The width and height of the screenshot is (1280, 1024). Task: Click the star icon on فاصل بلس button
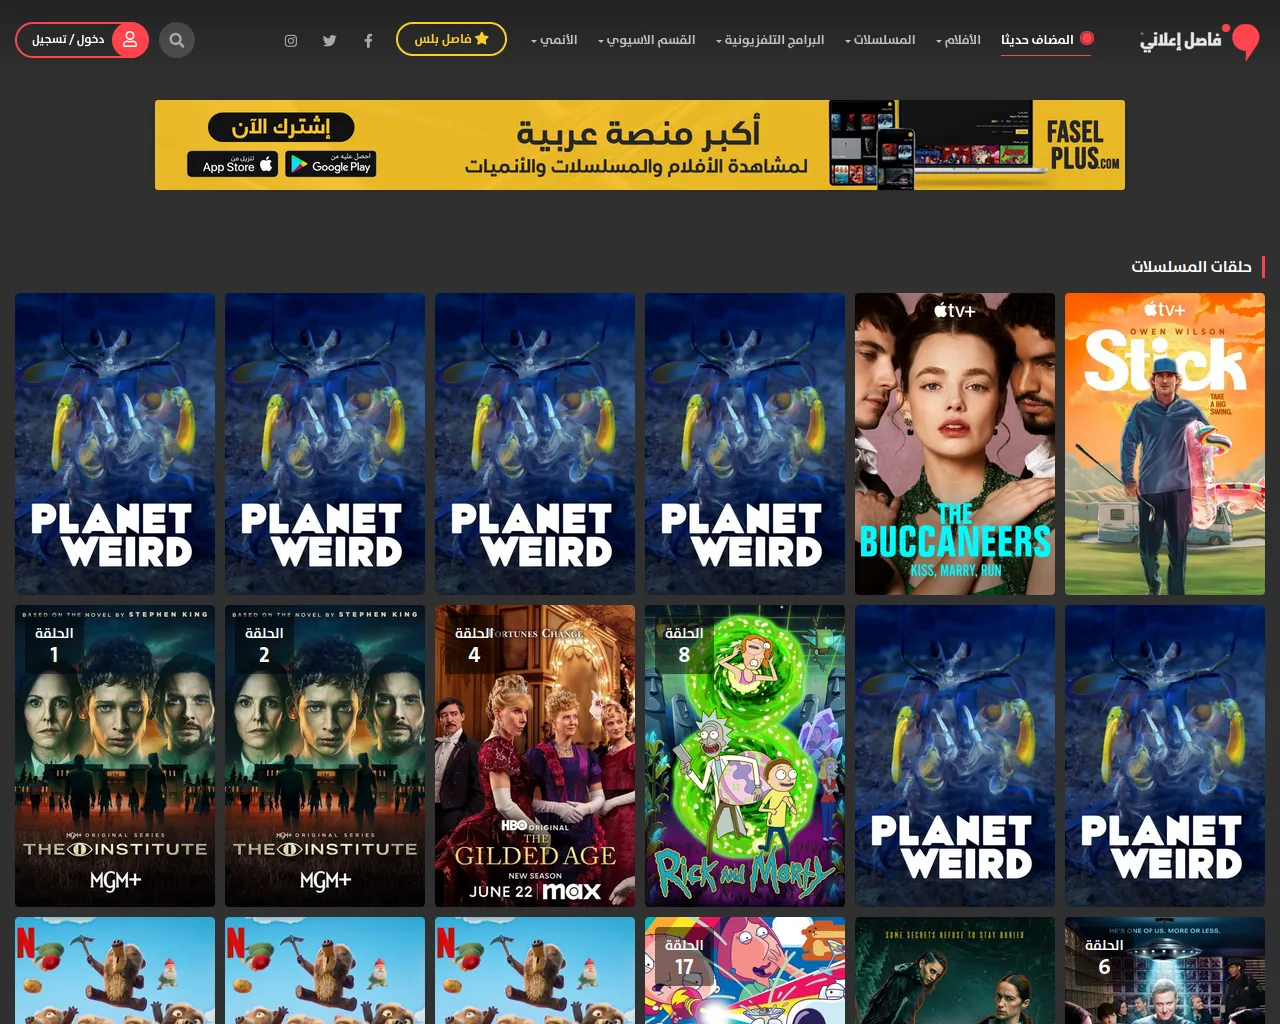[x=482, y=39]
